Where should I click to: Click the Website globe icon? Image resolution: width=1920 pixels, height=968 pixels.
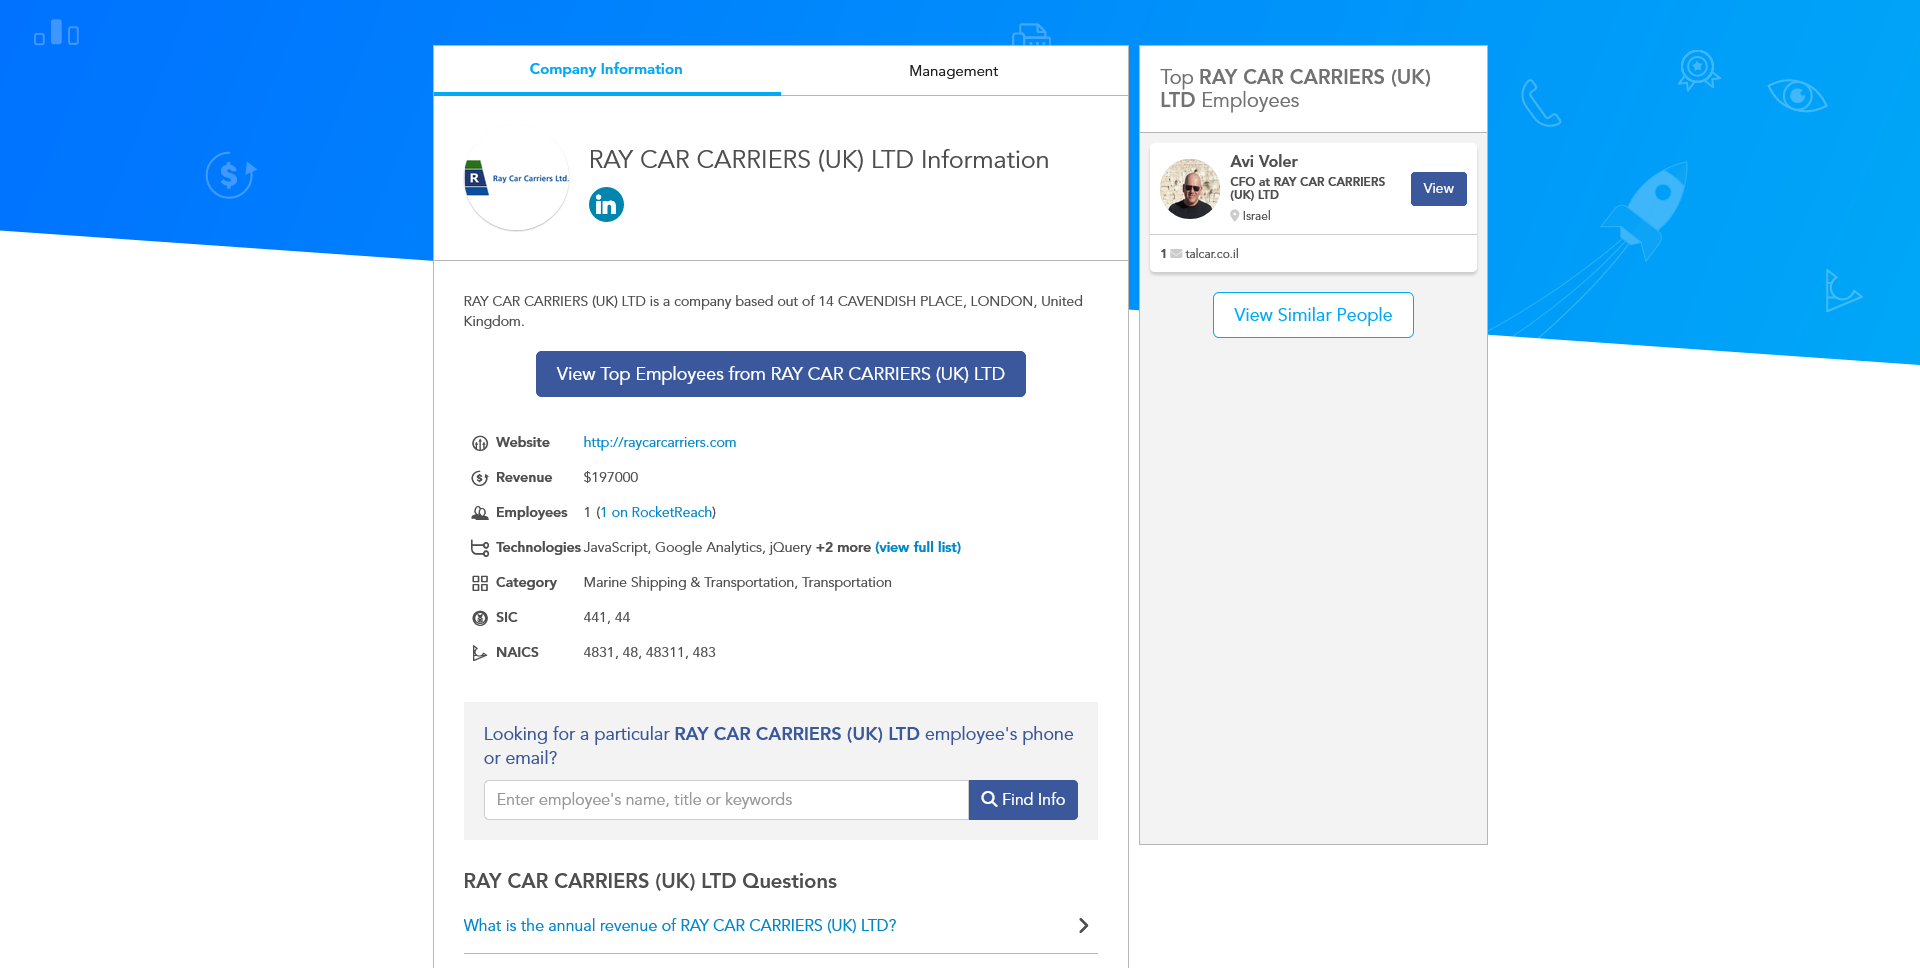pyautogui.click(x=480, y=443)
